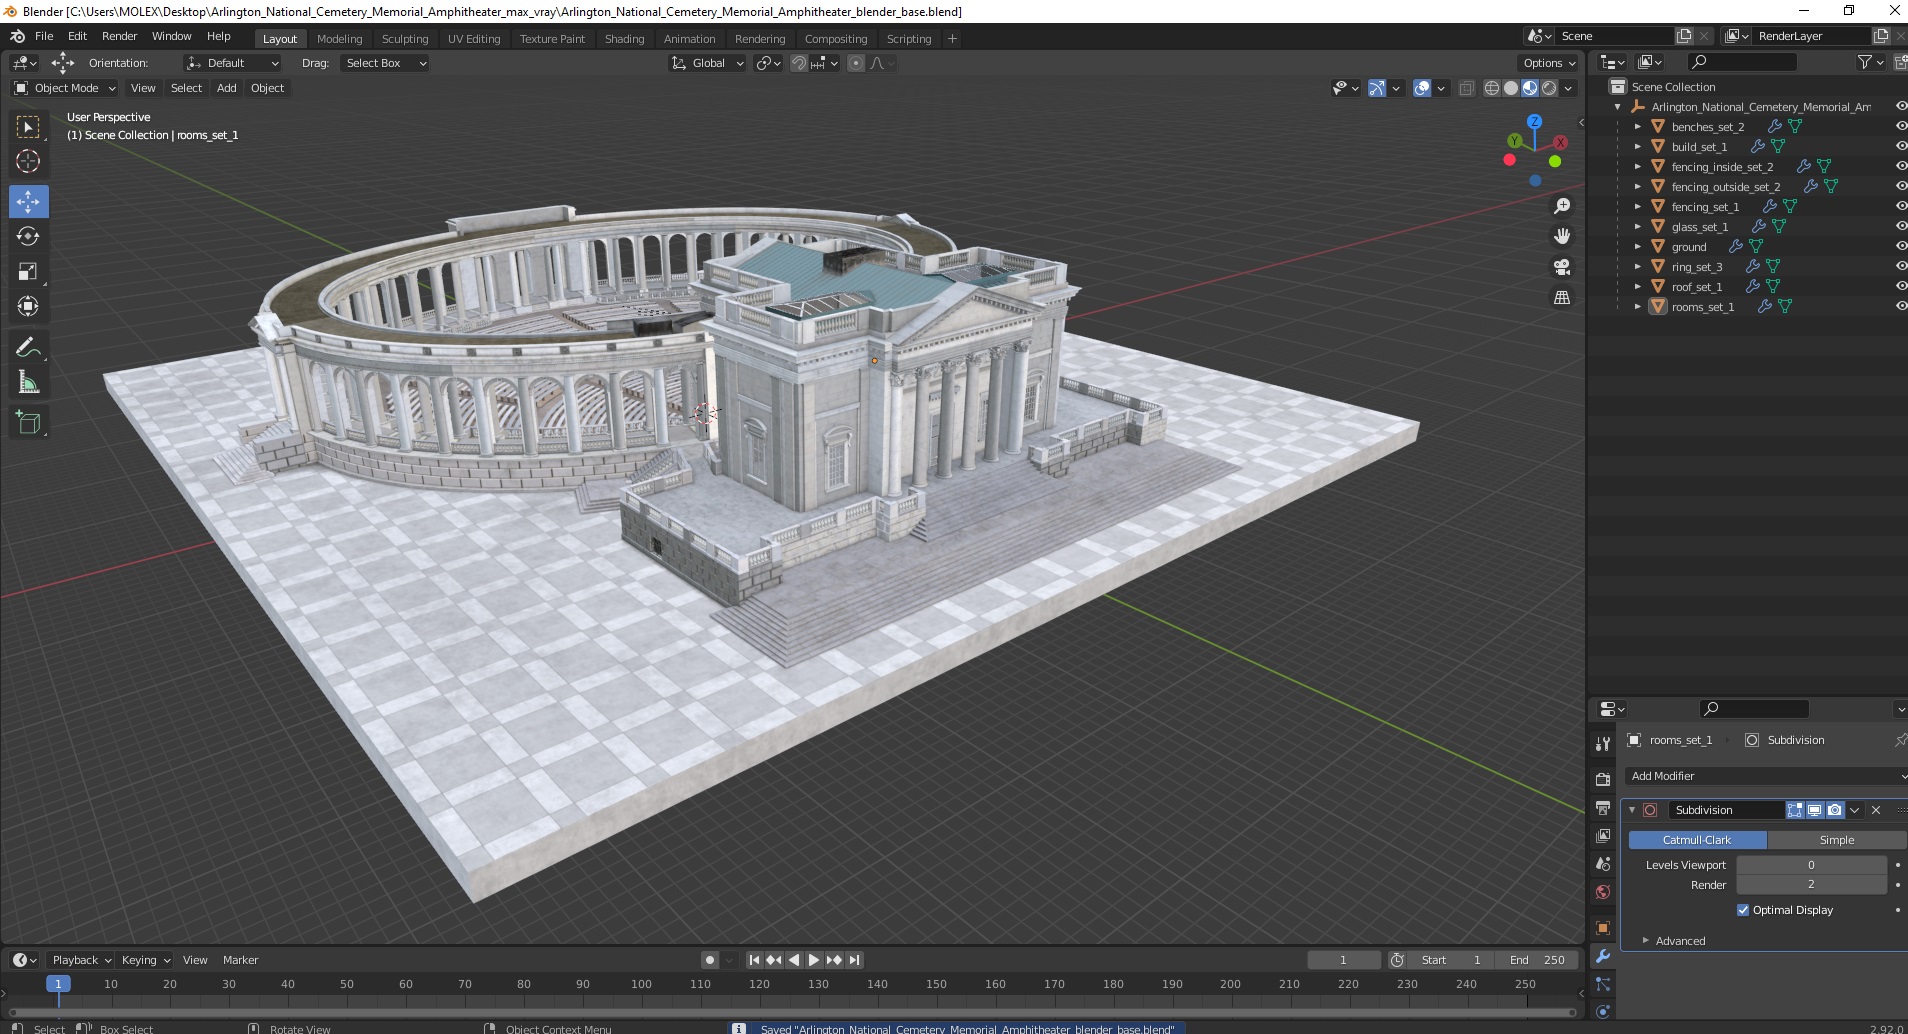Open the Tool properties tab

(1603, 743)
